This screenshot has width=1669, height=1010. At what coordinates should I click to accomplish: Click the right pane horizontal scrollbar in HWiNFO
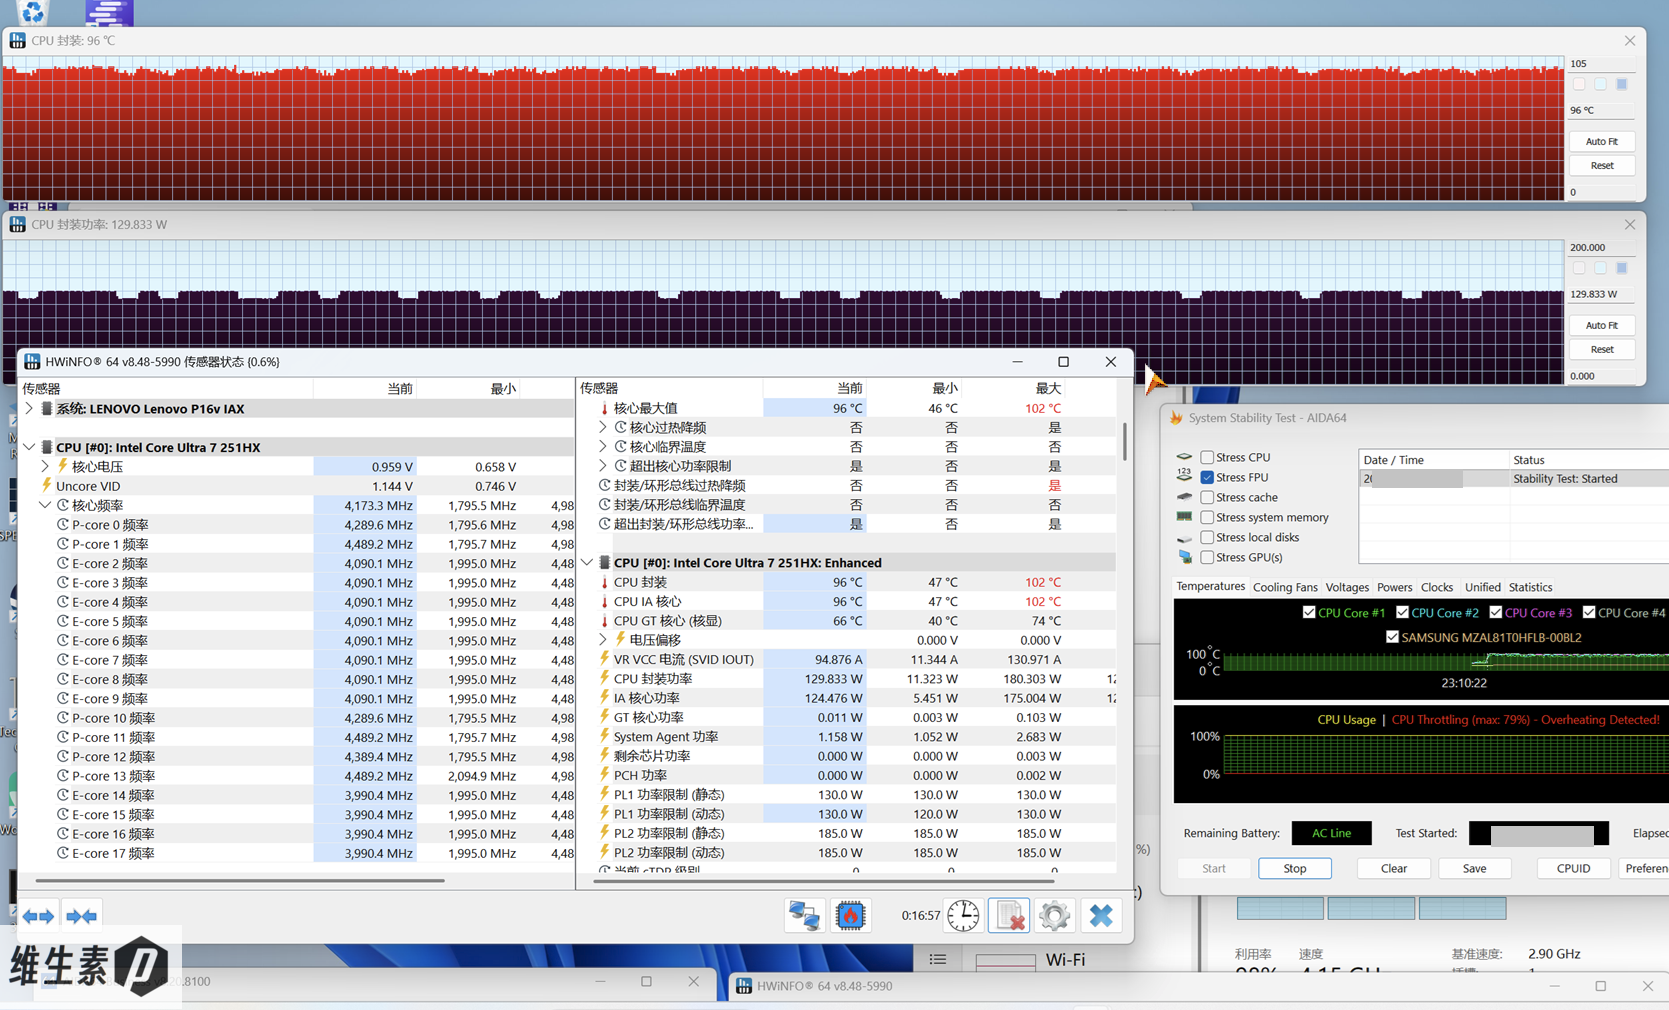(825, 882)
